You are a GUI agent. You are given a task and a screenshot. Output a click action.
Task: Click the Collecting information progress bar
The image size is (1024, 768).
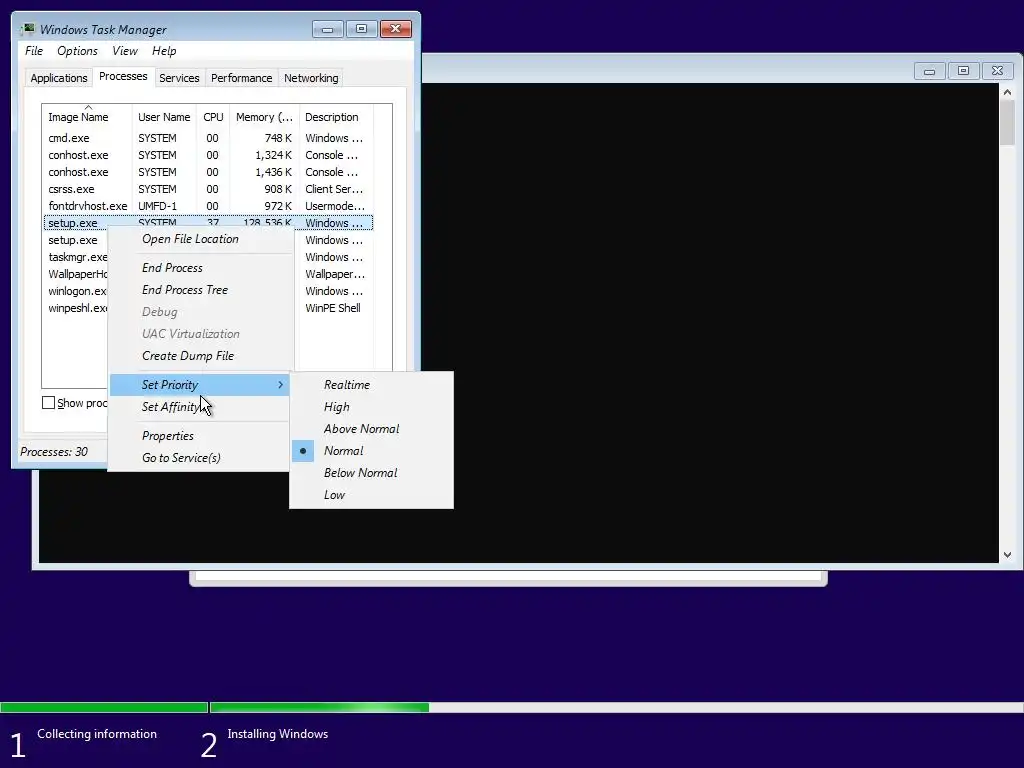click(104, 707)
